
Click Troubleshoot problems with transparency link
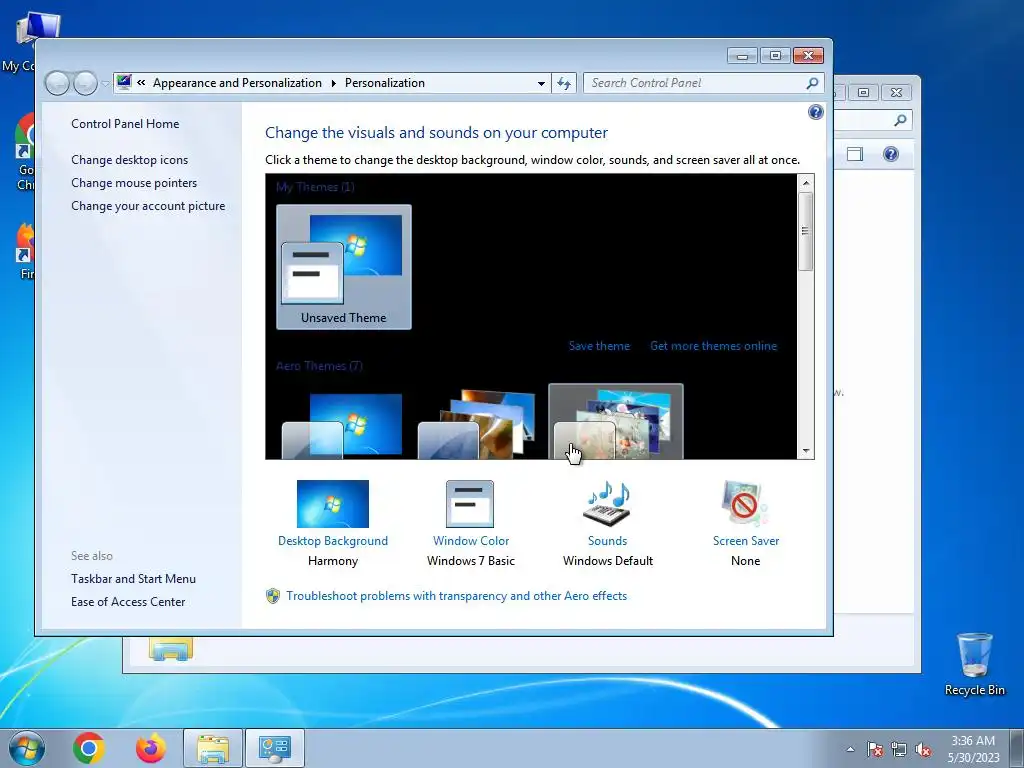(456, 596)
